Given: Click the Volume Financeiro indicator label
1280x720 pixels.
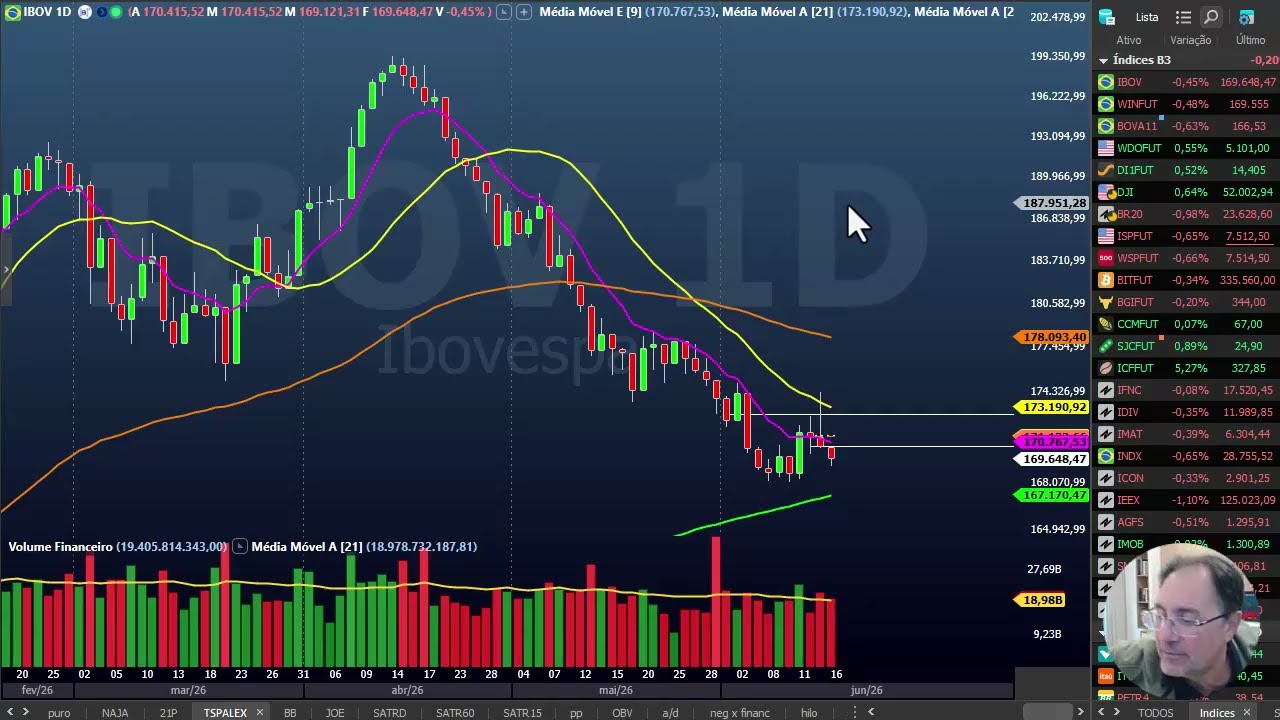Looking at the screenshot, I should [60, 546].
